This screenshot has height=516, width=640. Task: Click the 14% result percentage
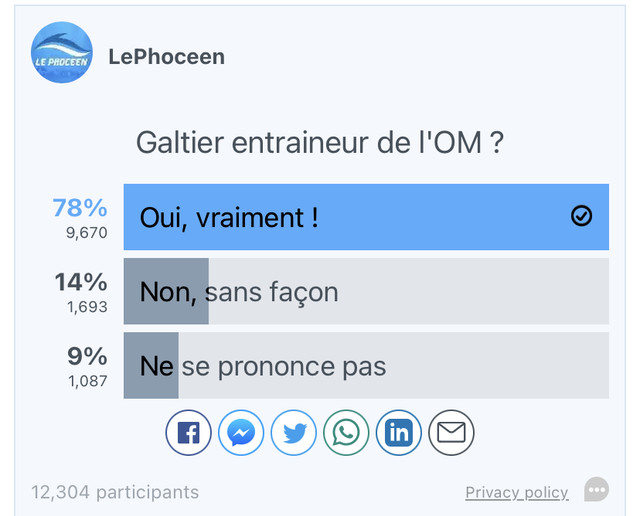pyautogui.click(x=81, y=282)
